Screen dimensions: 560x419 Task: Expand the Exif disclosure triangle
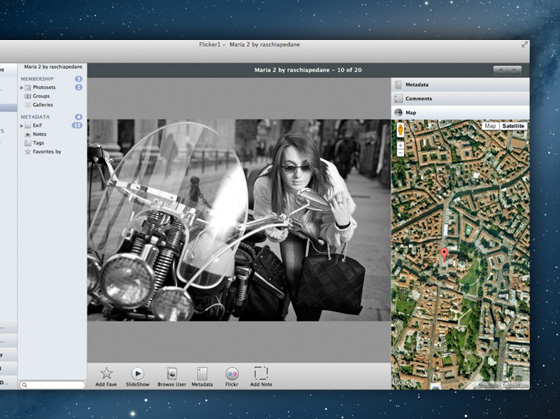pos(22,126)
